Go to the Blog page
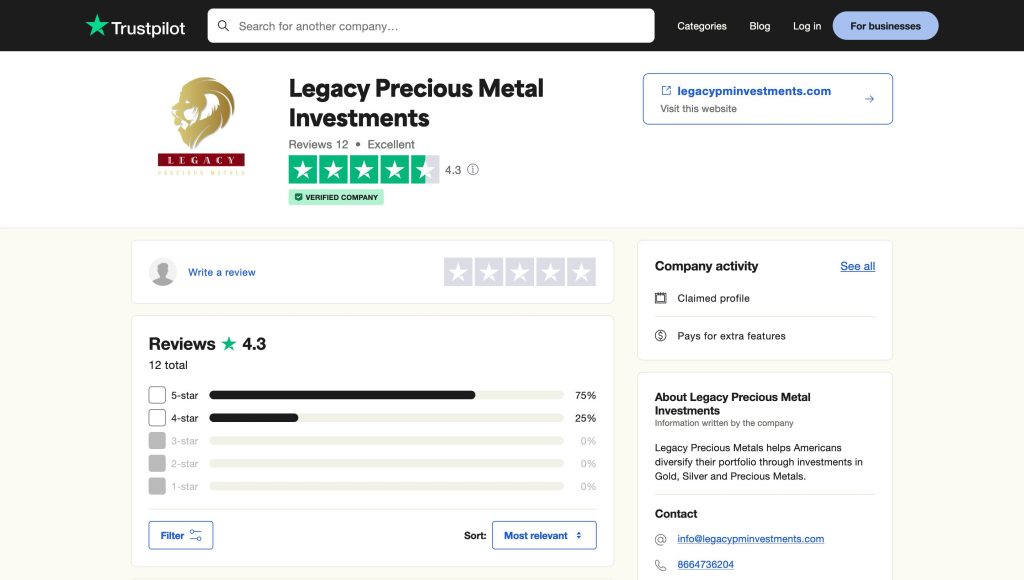The width and height of the screenshot is (1024, 580). pos(760,26)
